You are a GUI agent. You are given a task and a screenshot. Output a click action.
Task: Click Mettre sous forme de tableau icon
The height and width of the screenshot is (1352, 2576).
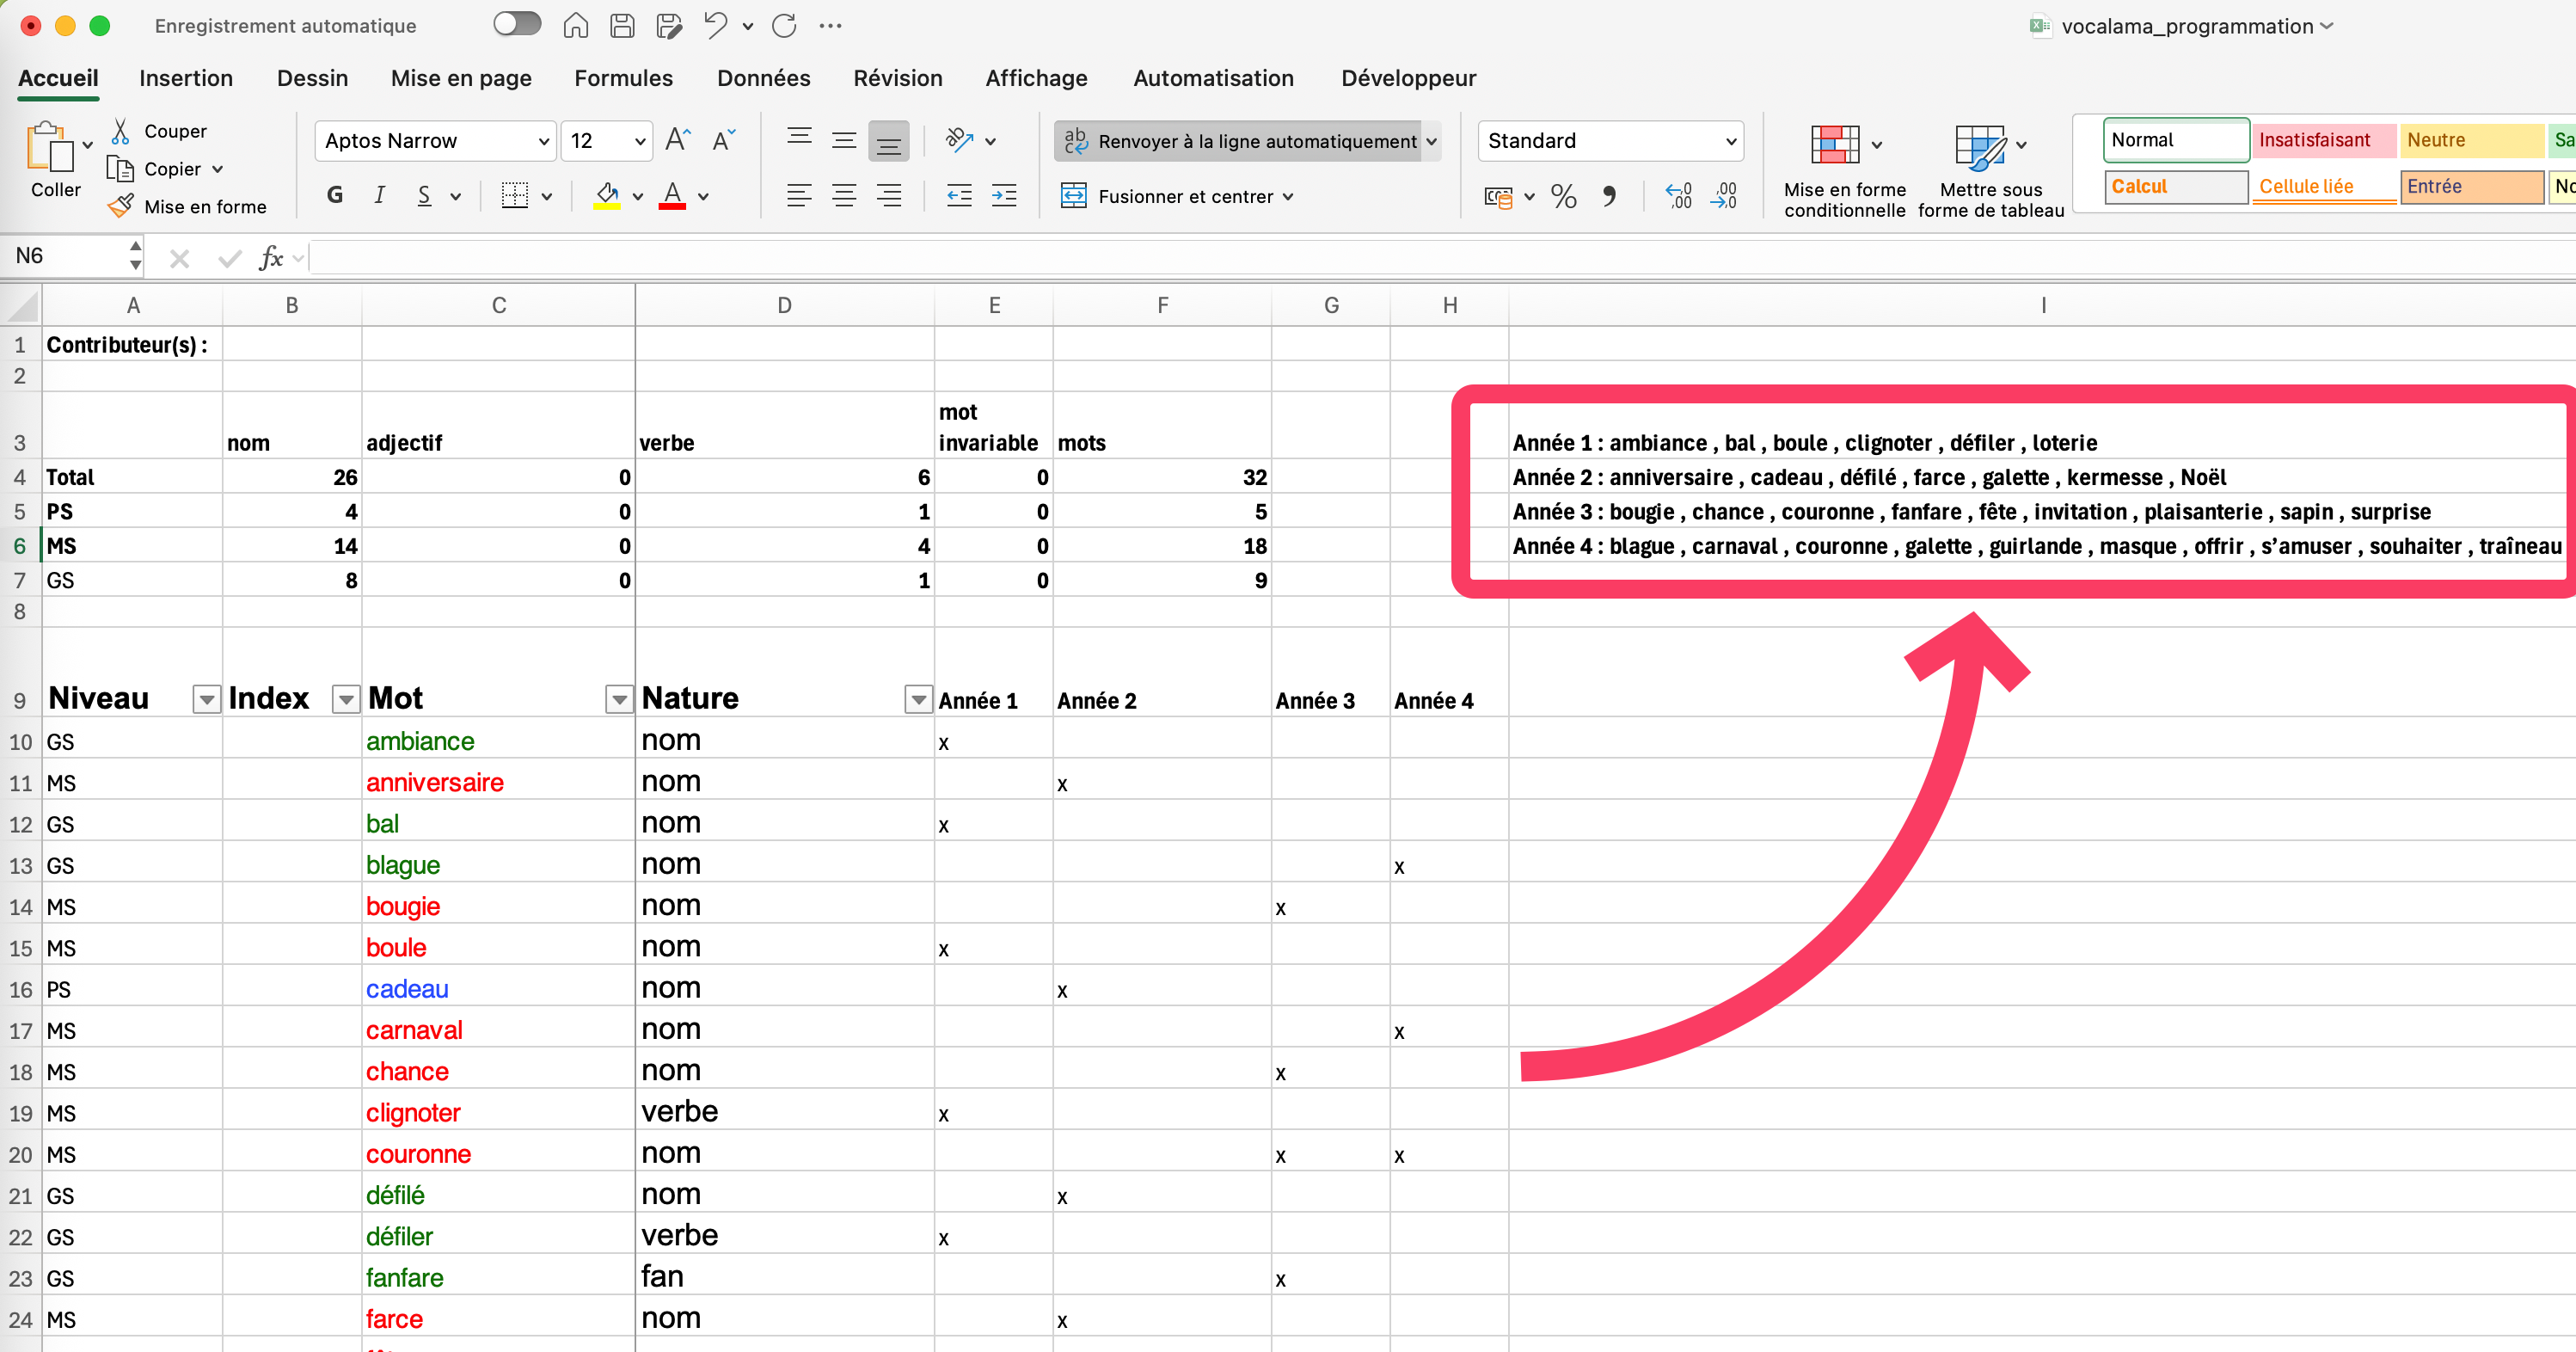click(x=1980, y=147)
